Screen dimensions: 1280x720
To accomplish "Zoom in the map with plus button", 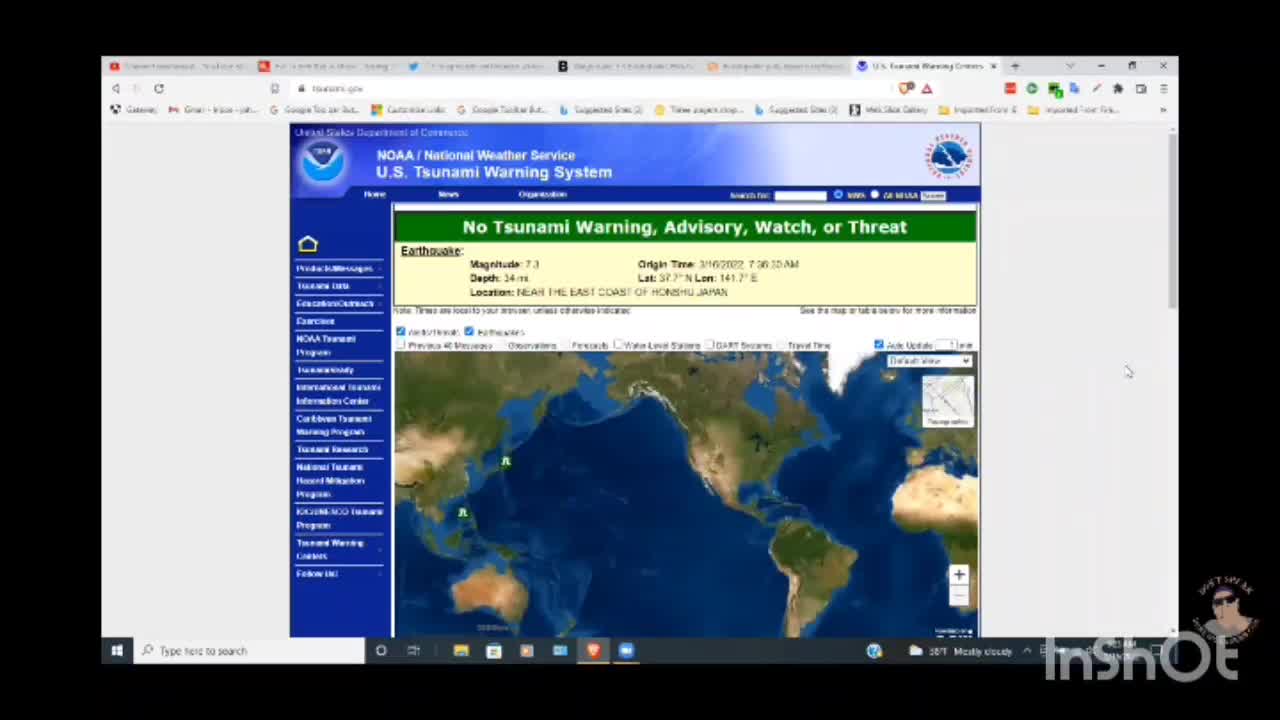I will tap(958, 574).
